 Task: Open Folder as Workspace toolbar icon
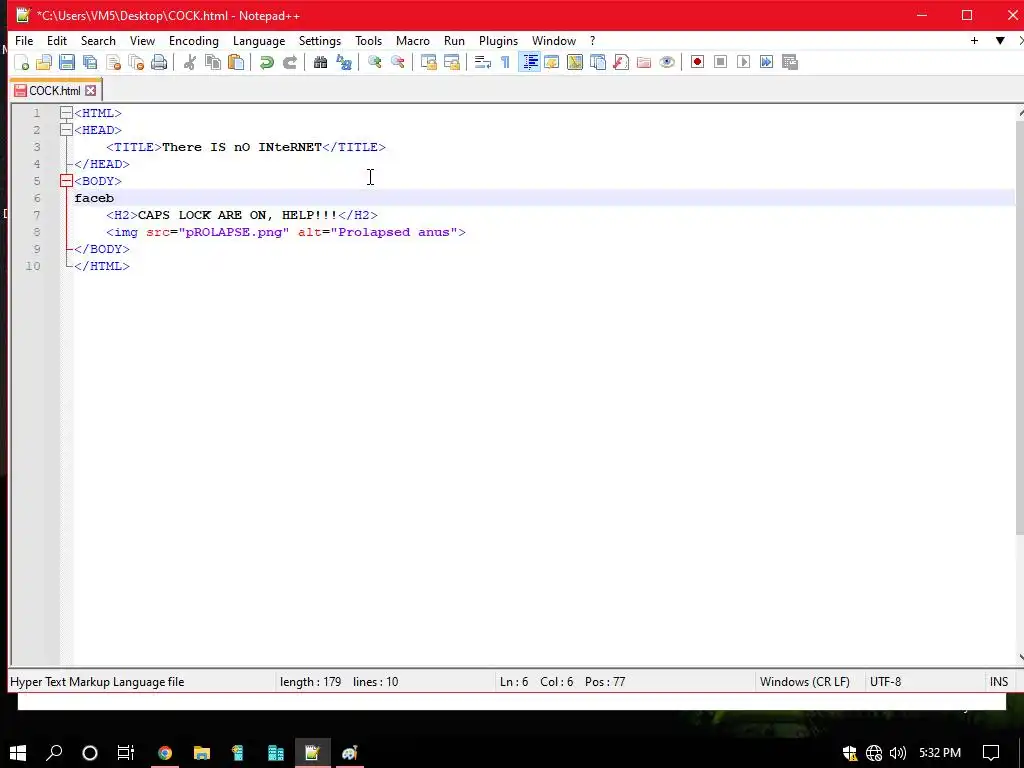pyautogui.click(x=644, y=62)
